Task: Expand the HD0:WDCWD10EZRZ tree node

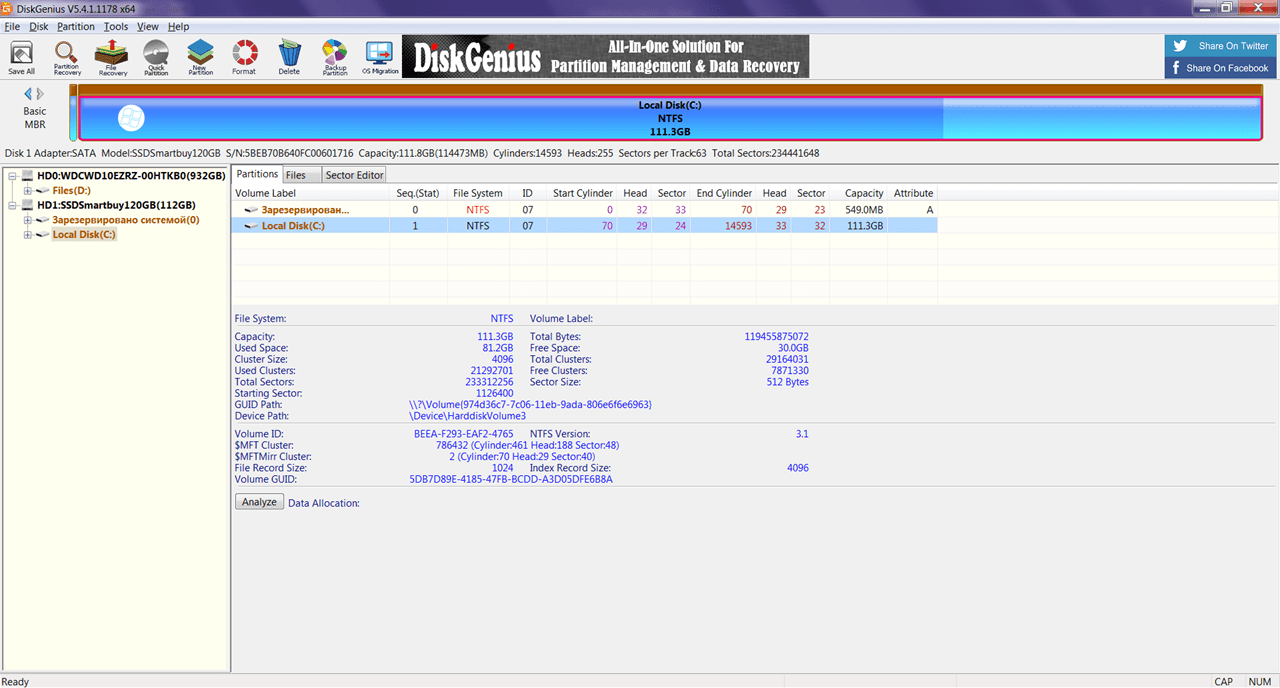Action: tap(13, 176)
